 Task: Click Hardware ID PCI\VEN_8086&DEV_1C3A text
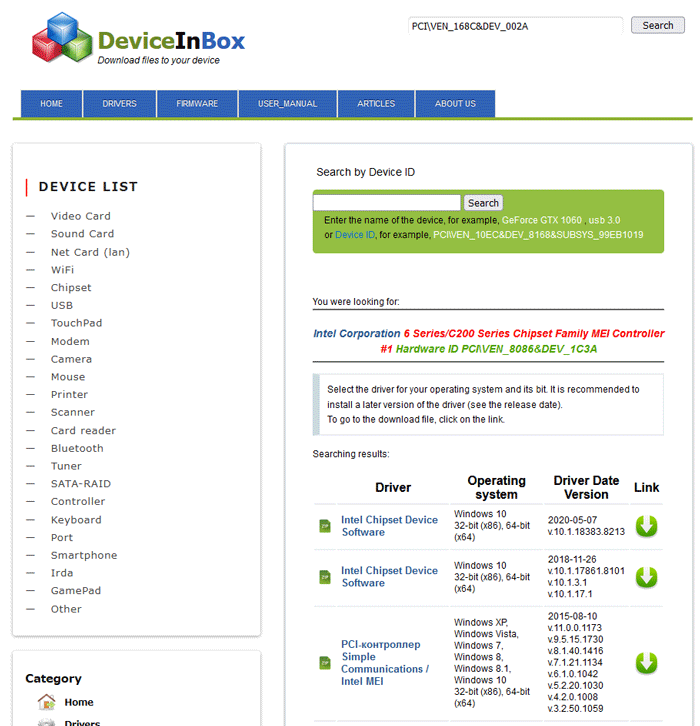(x=496, y=349)
